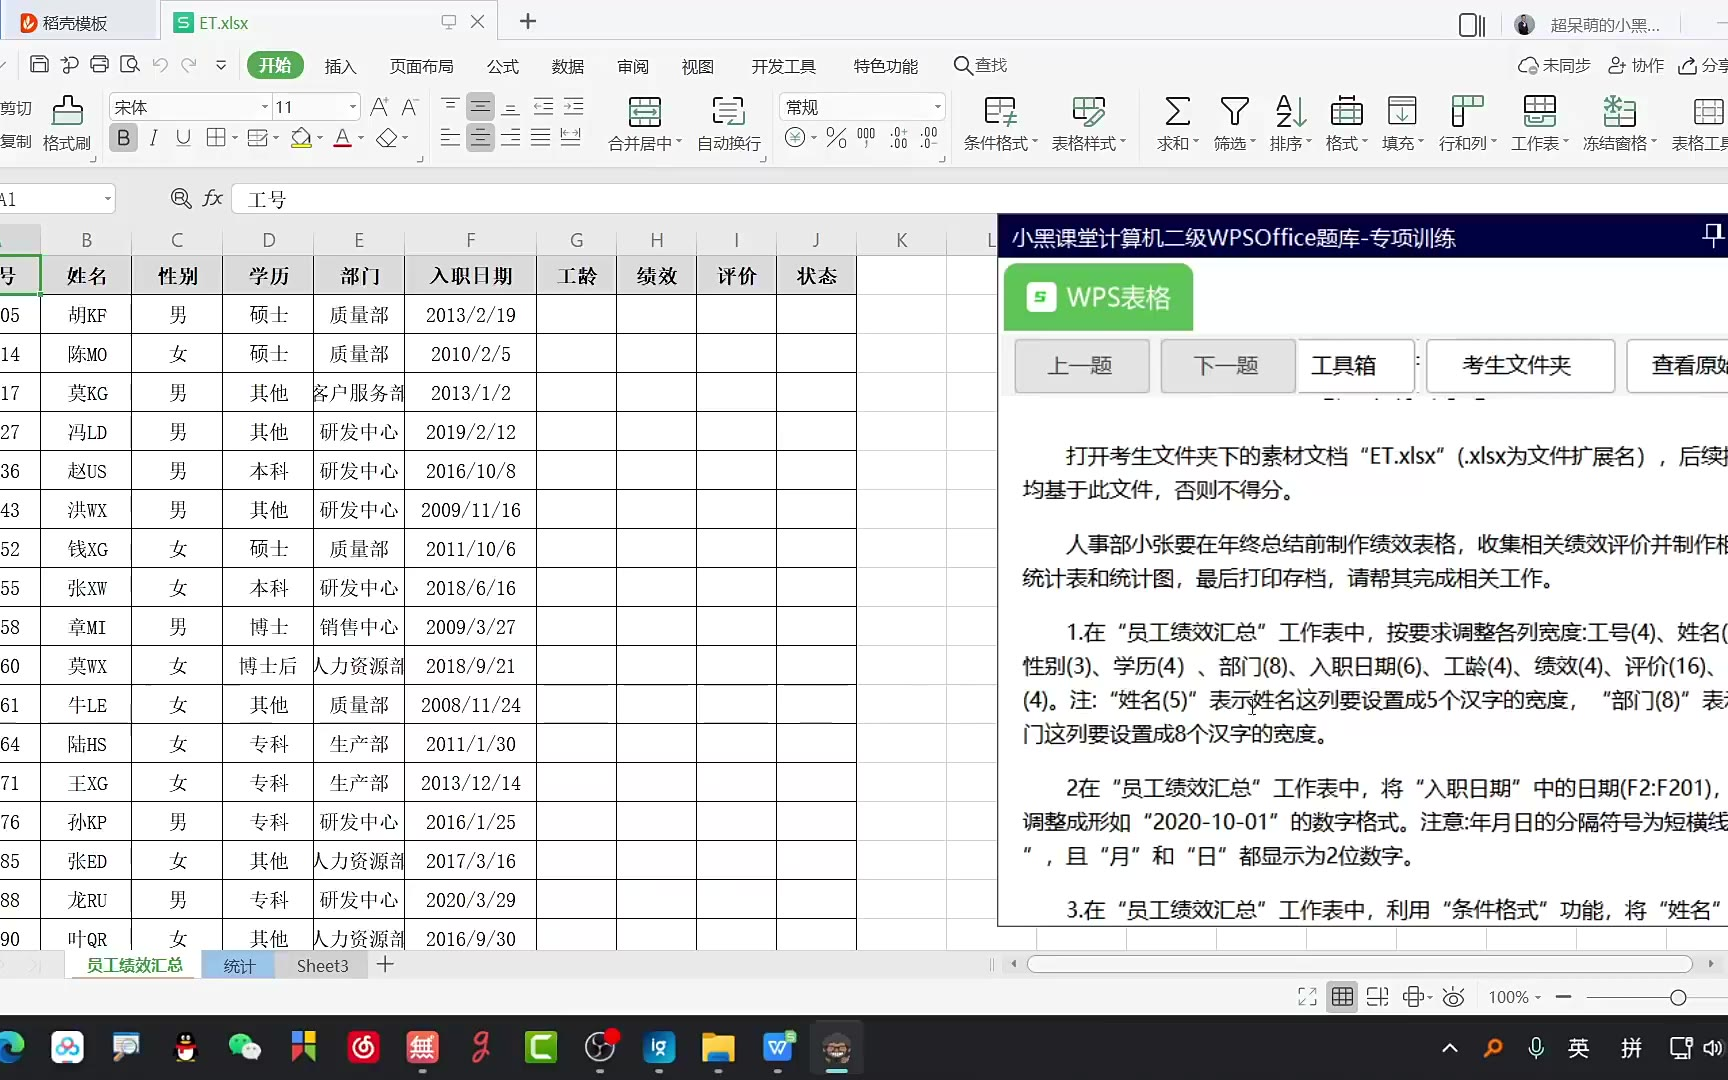Image resolution: width=1728 pixels, height=1080 pixels.
Task: Click the Sort A-Z icon
Action: click(1290, 112)
